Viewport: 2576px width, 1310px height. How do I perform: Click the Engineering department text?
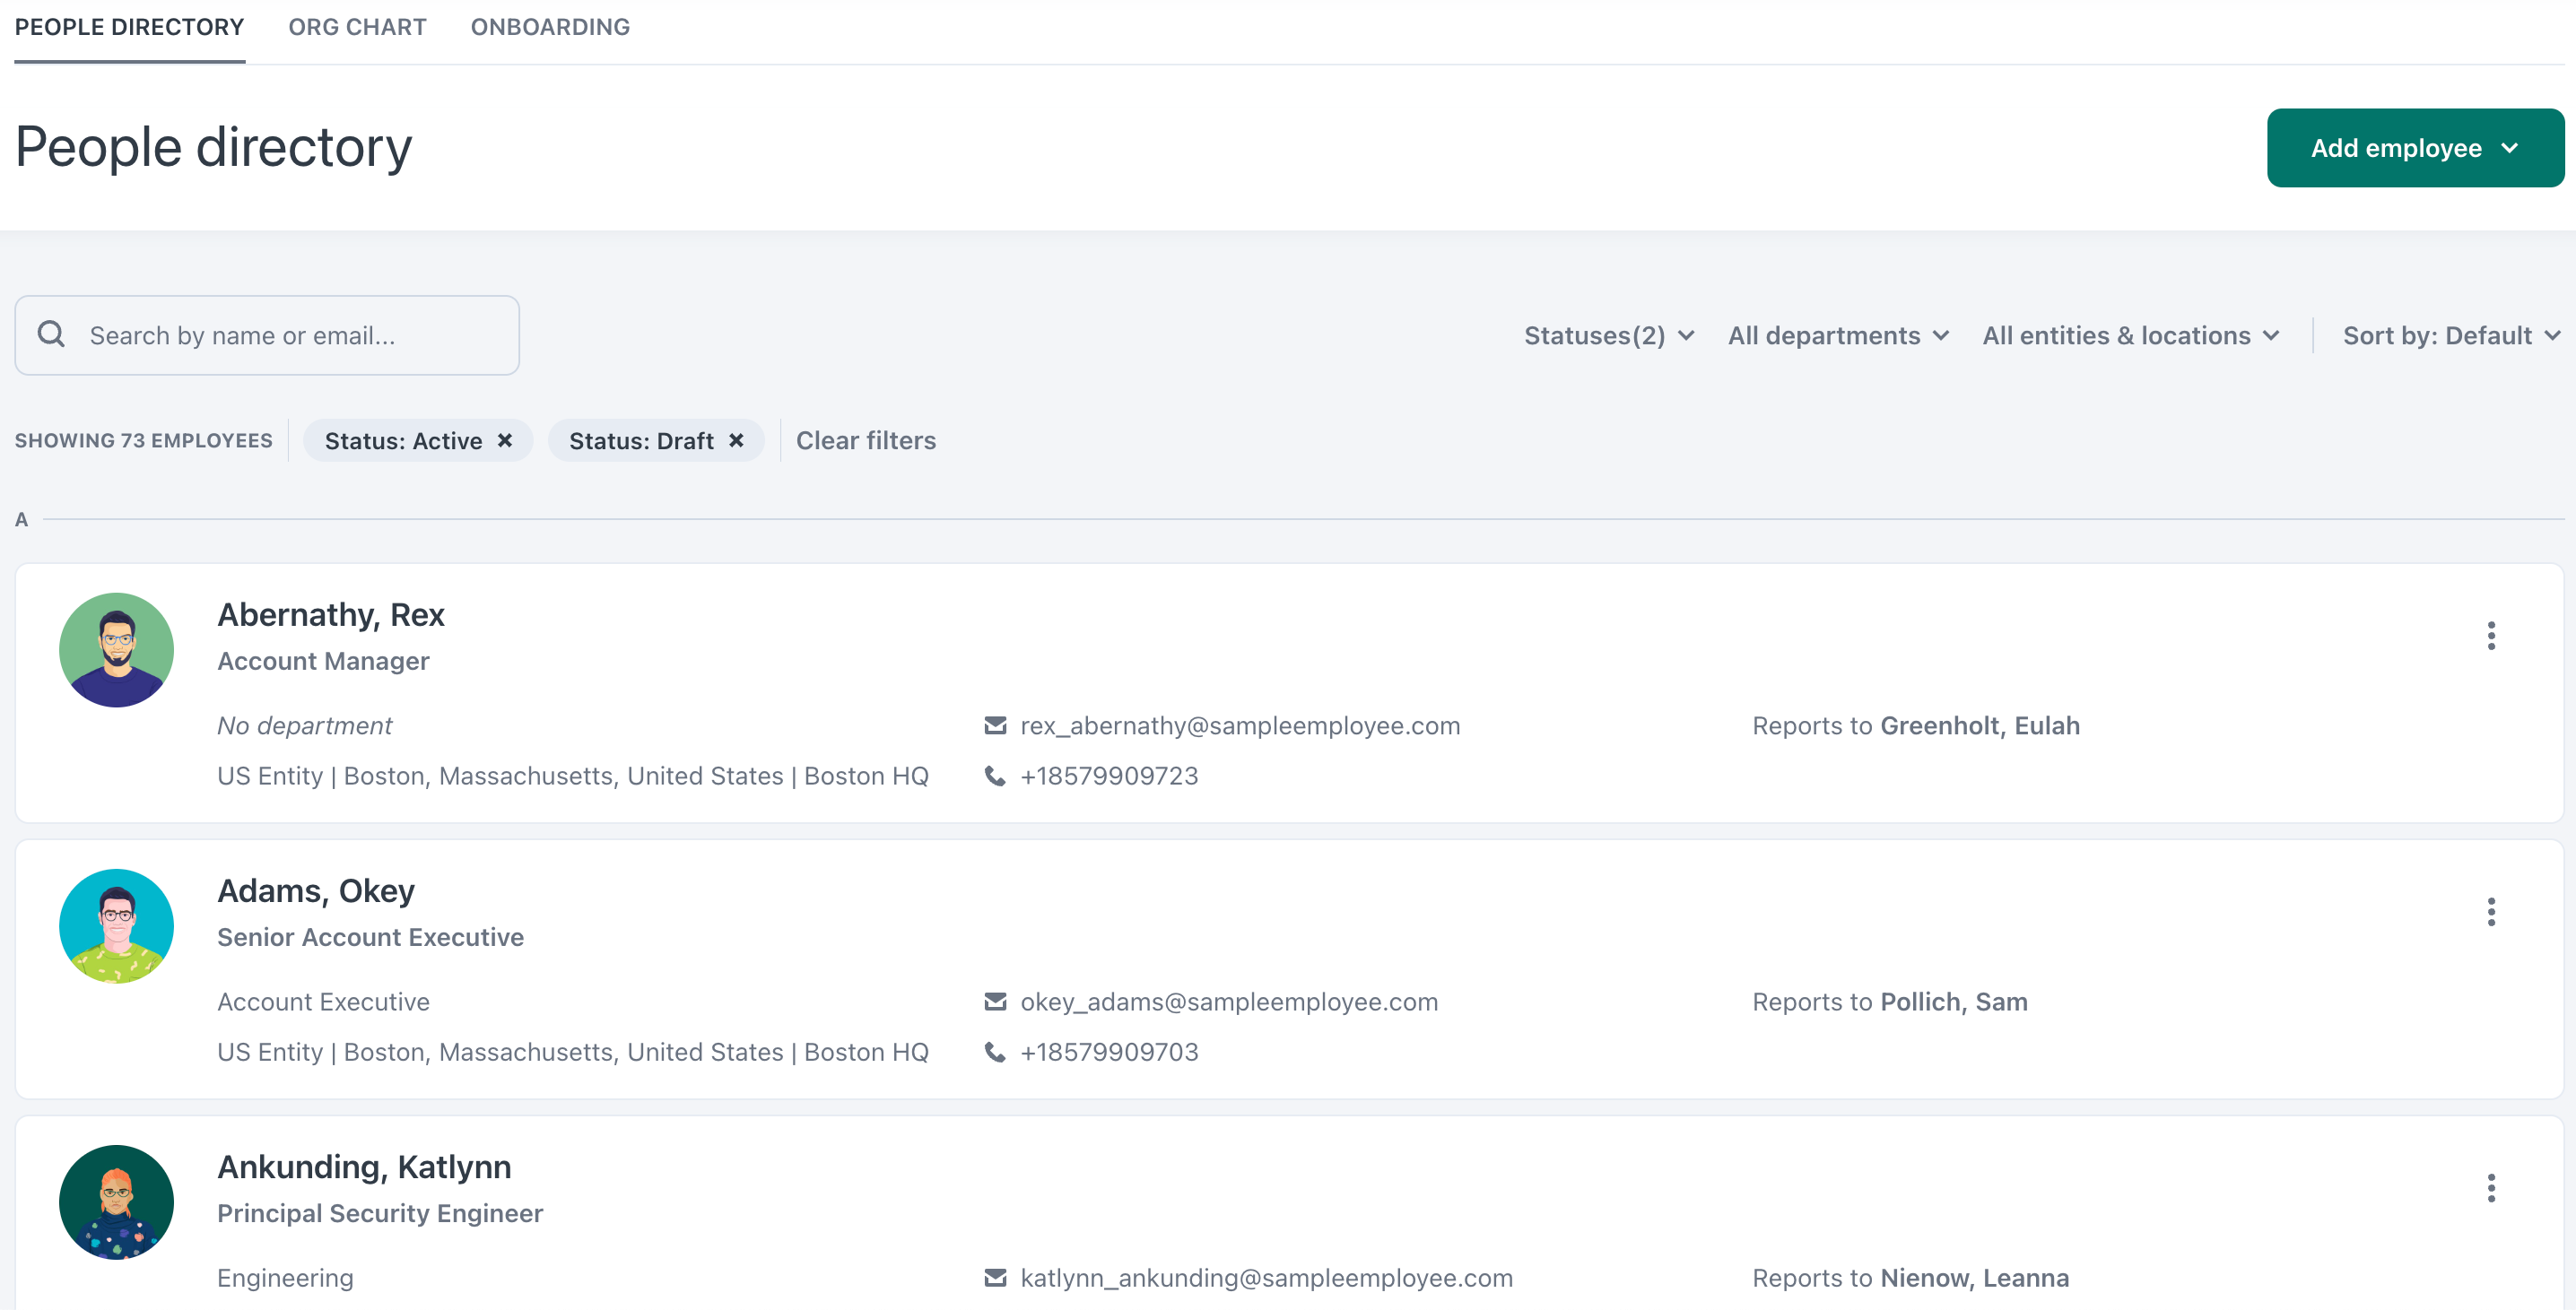point(285,1277)
